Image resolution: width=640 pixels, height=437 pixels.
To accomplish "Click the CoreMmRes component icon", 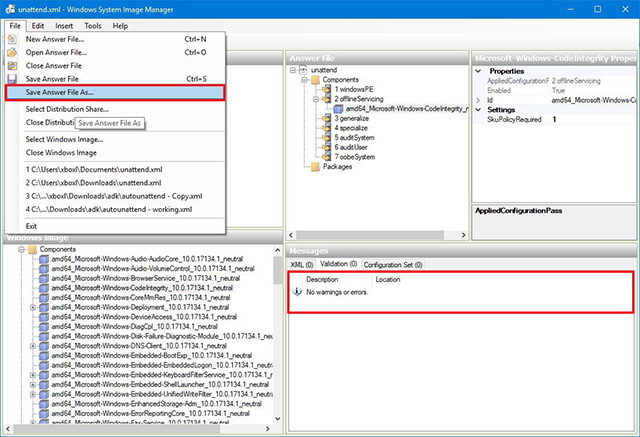I will point(44,297).
